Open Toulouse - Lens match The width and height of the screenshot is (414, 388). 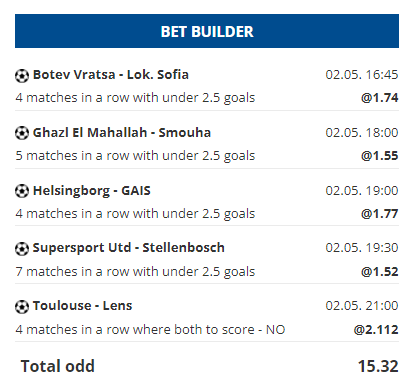pos(82,306)
